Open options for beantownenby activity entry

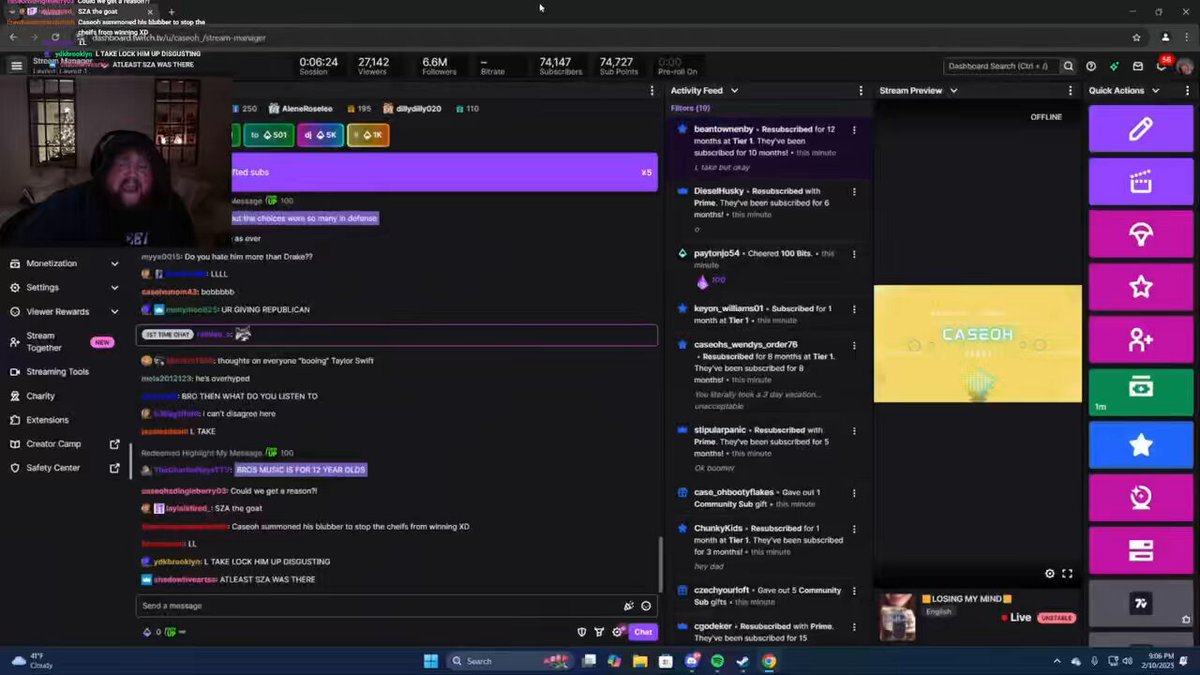(x=854, y=130)
